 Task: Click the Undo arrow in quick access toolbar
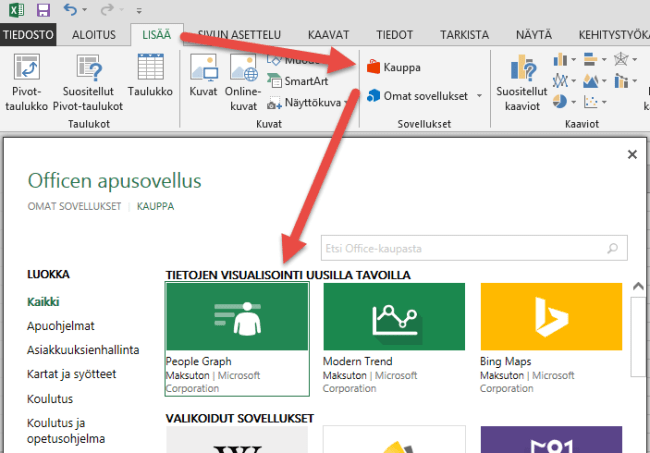69,11
